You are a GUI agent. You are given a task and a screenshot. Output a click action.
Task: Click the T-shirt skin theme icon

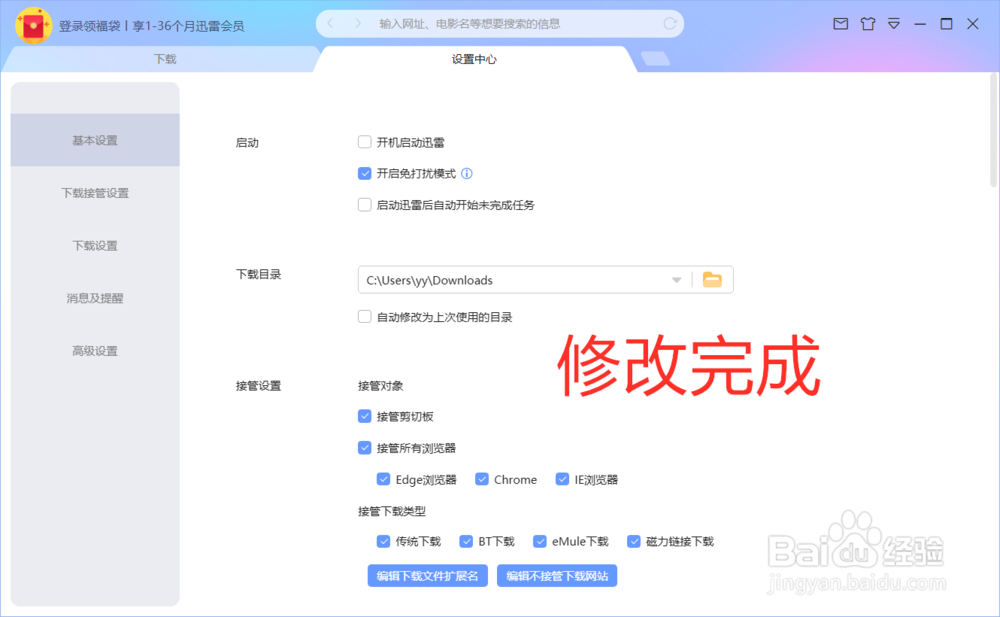(868, 23)
